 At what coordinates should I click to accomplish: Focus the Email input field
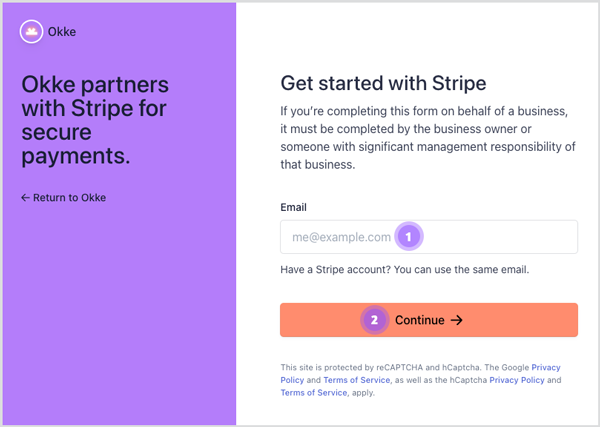(429, 237)
